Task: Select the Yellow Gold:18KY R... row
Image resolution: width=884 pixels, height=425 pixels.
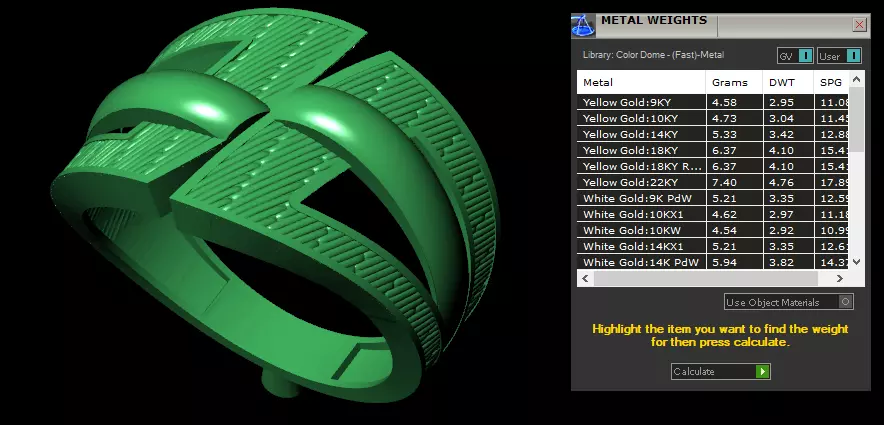Action: click(713, 166)
